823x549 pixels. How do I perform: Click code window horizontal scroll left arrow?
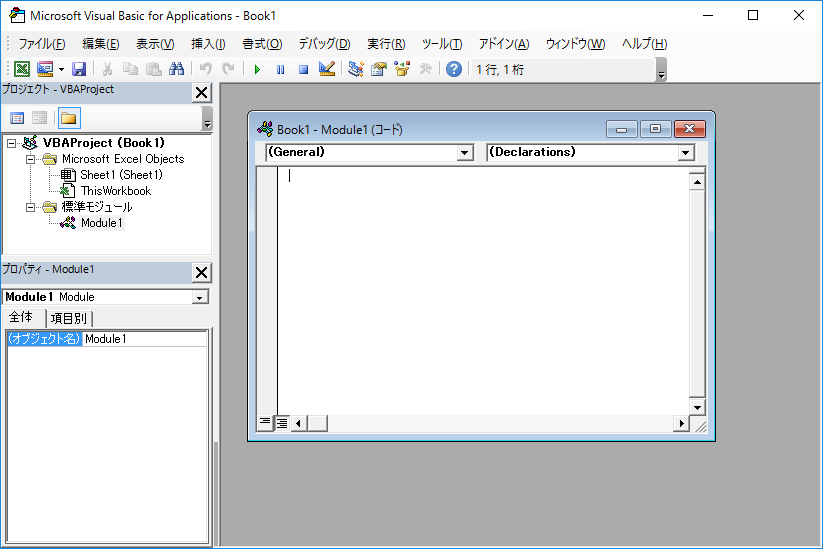pos(299,423)
